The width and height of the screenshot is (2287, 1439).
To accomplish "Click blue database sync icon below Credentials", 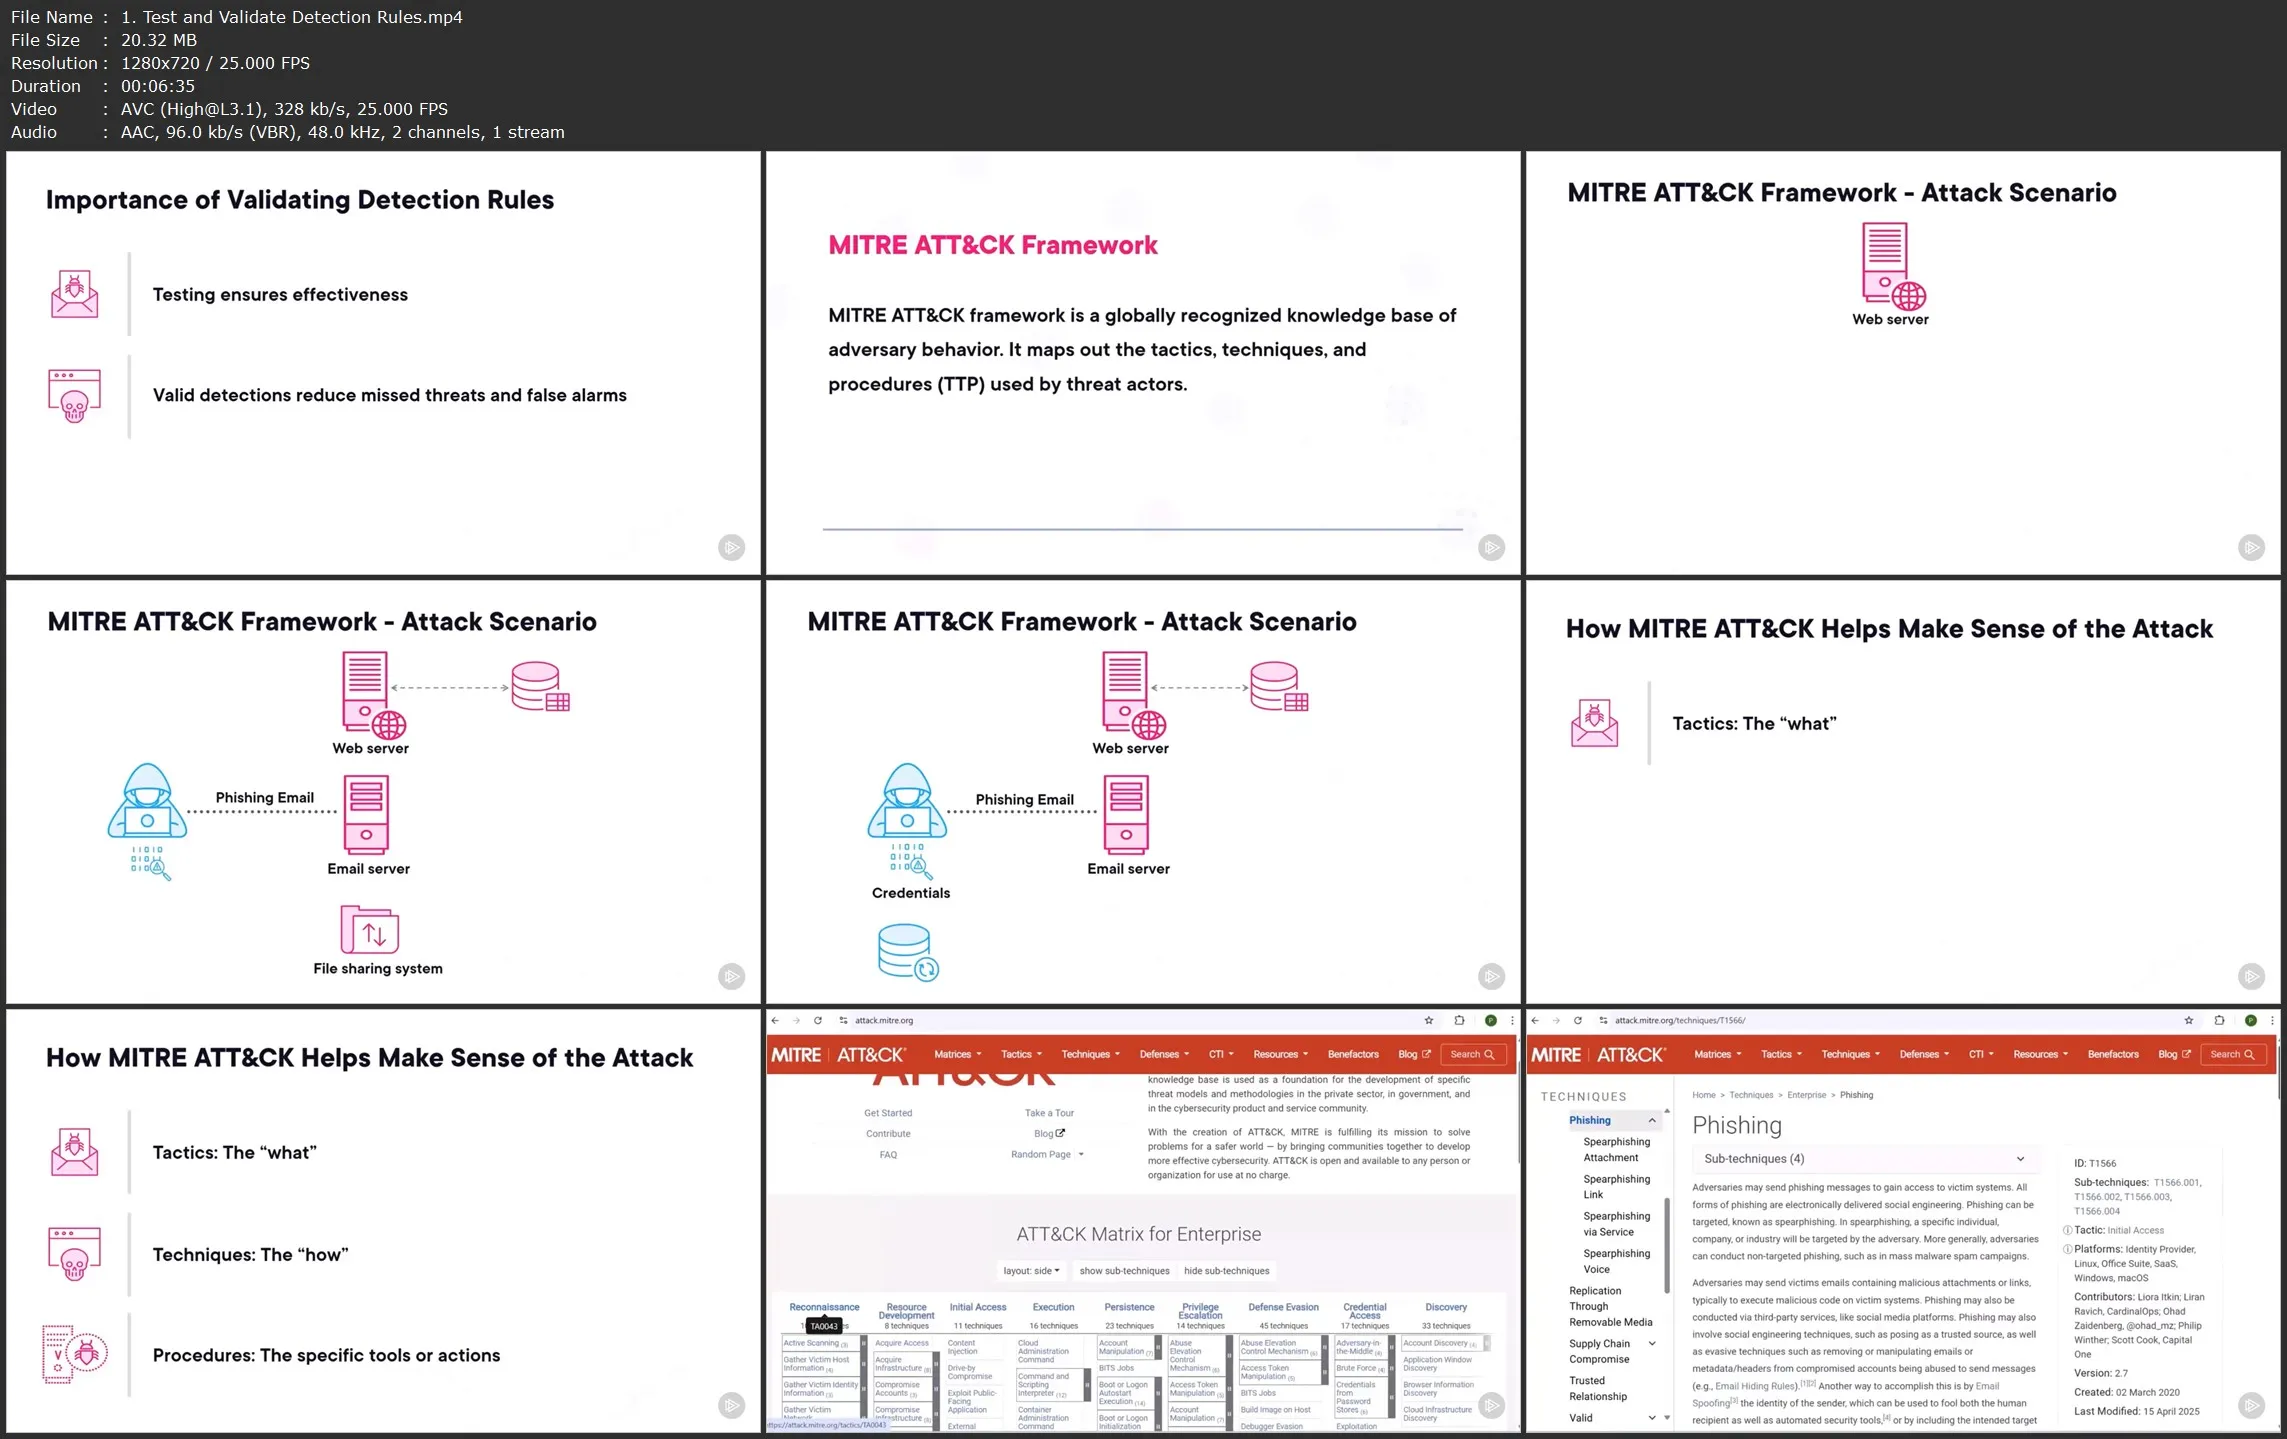I will tap(908, 952).
